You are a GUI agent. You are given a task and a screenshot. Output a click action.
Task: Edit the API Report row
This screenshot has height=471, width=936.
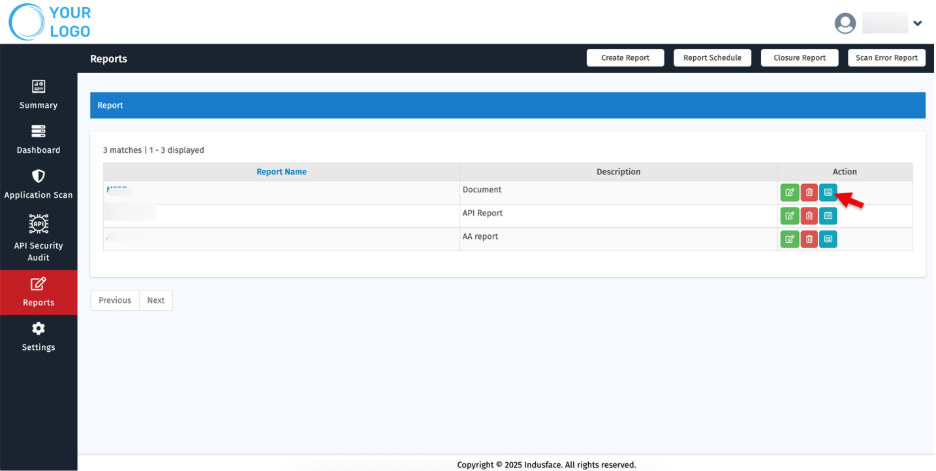pos(789,216)
